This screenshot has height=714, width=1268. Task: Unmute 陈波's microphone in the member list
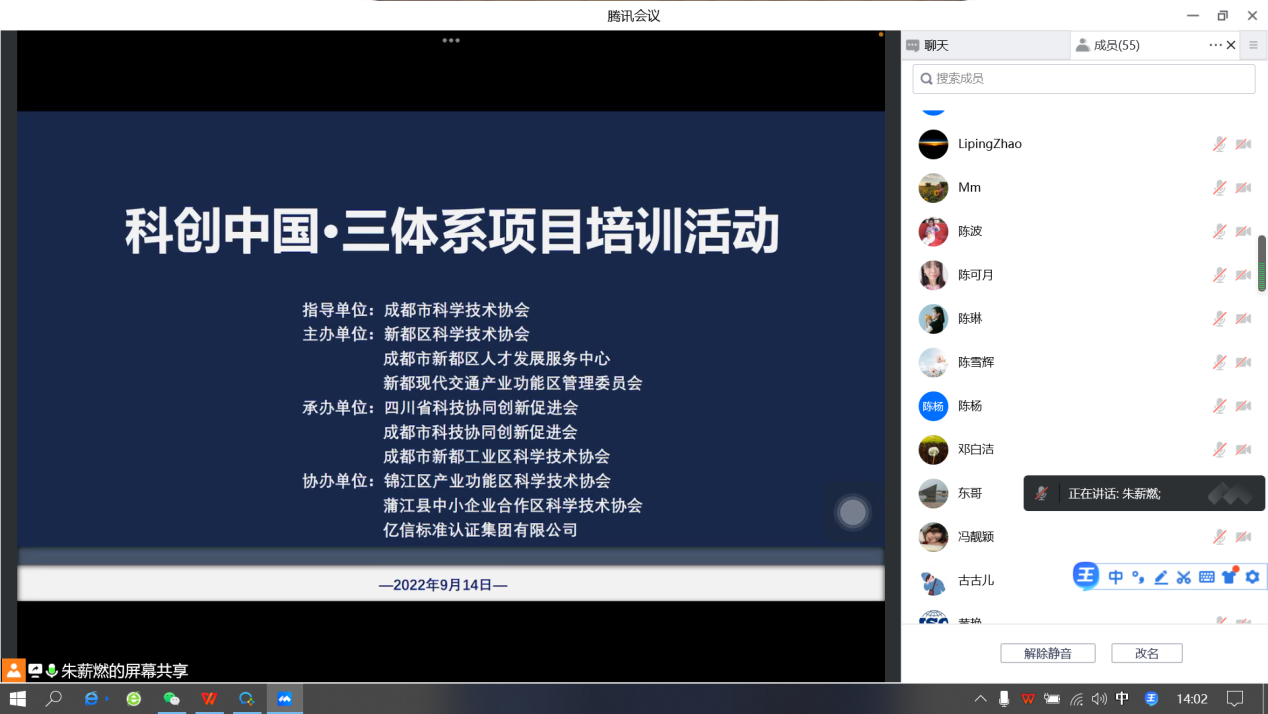point(1219,231)
